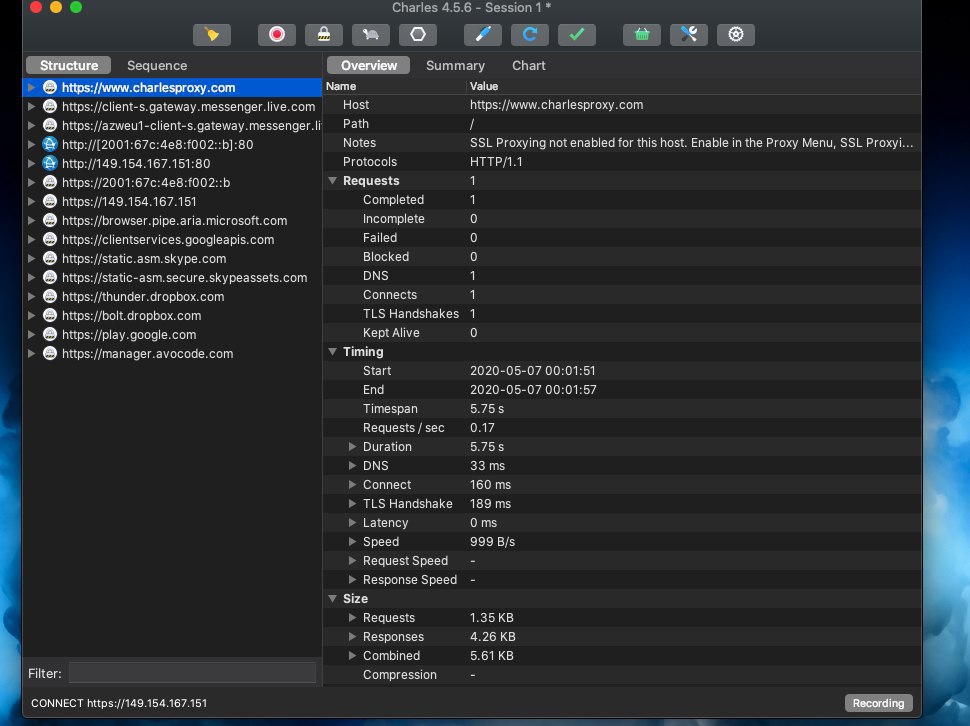The width and height of the screenshot is (970, 726).
Task: Select https://play.google.com host entry
Action: (129, 335)
